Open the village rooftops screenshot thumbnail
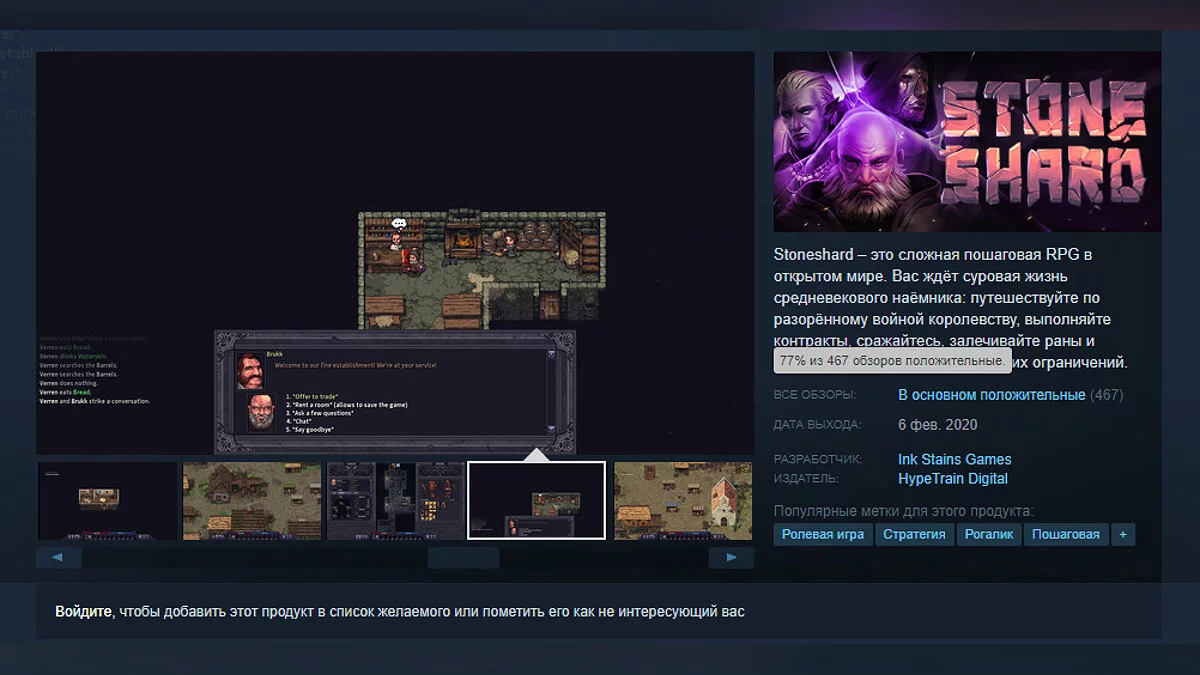The image size is (1200, 675). pos(252,500)
